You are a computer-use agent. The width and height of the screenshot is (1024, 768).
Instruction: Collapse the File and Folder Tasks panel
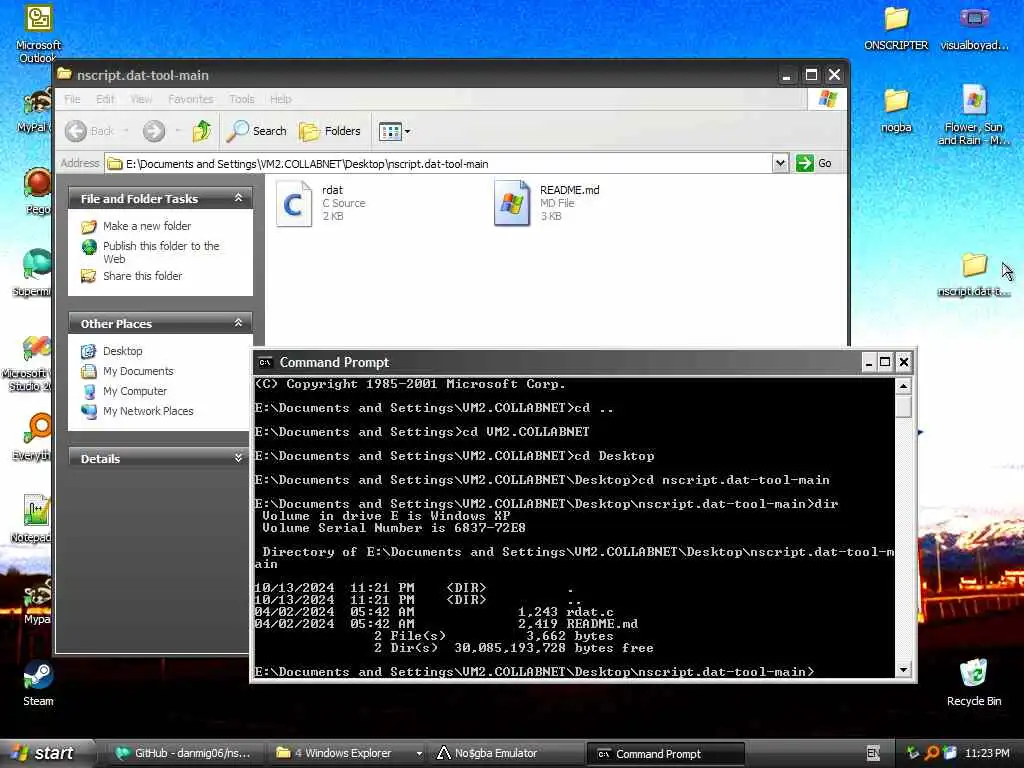pyautogui.click(x=238, y=198)
